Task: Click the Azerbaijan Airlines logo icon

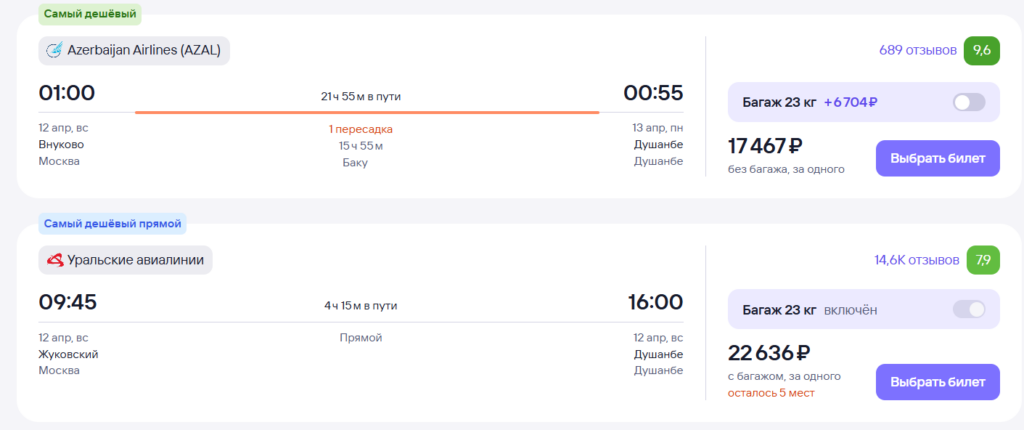Action: (x=54, y=50)
